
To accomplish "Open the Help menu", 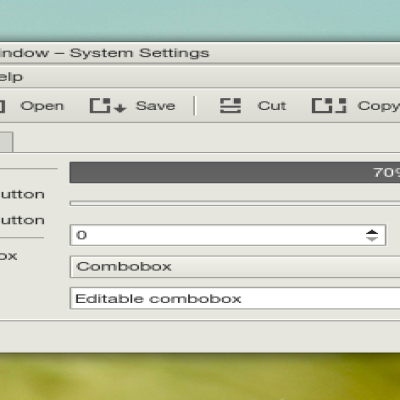I will coord(11,77).
